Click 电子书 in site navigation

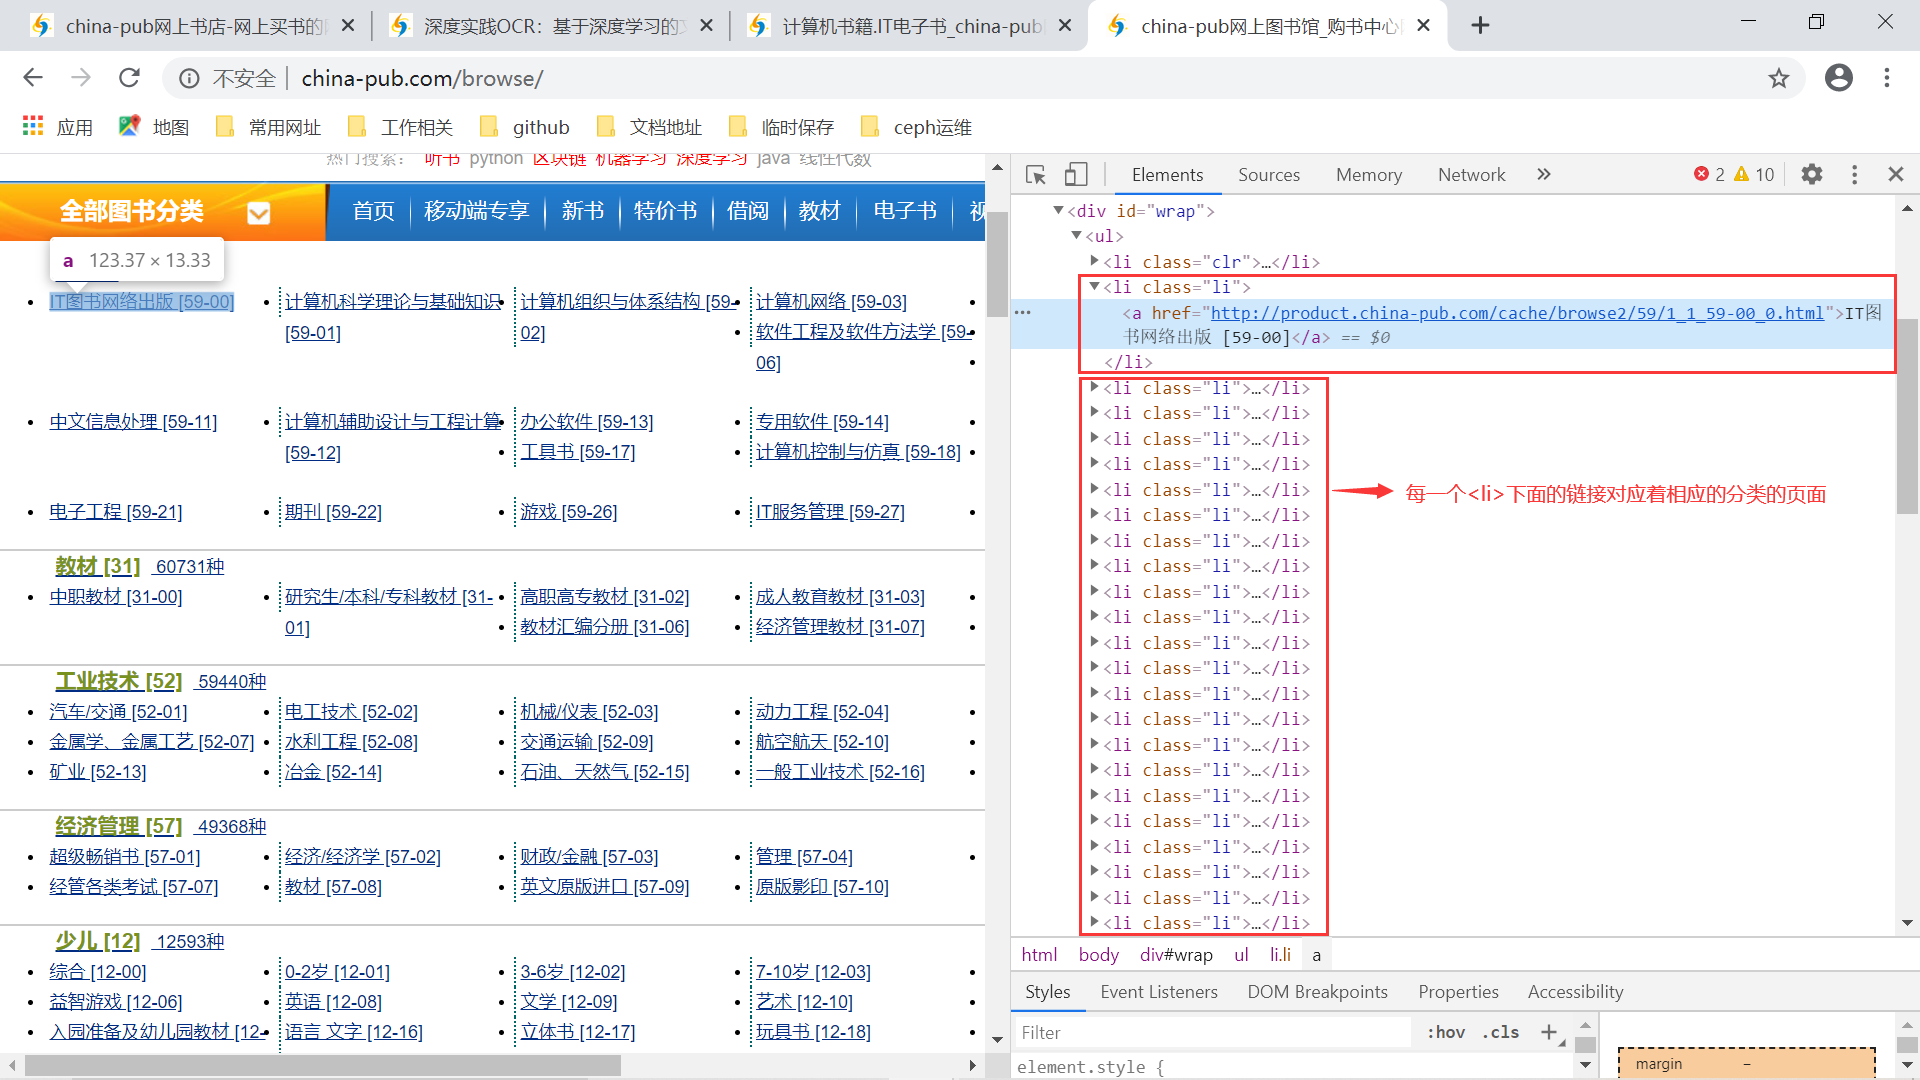pyautogui.click(x=904, y=211)
